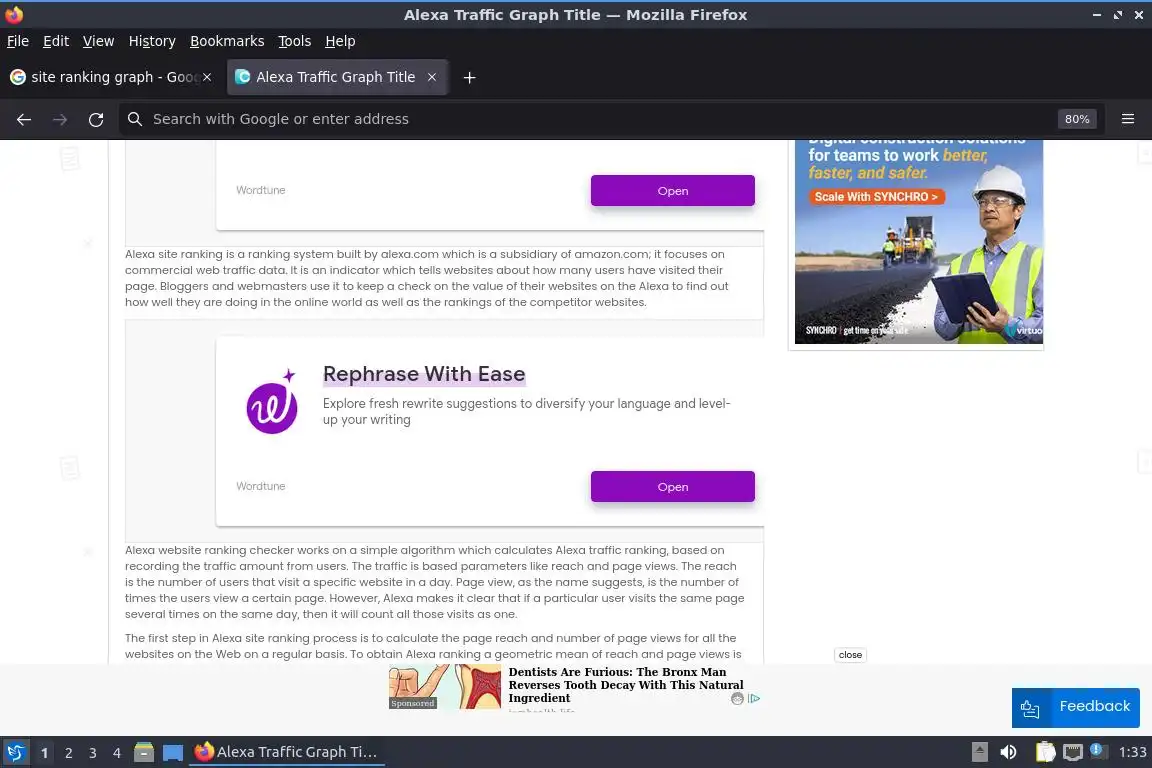Click the sponsored dental ad thumbnail

coord(444,687)
